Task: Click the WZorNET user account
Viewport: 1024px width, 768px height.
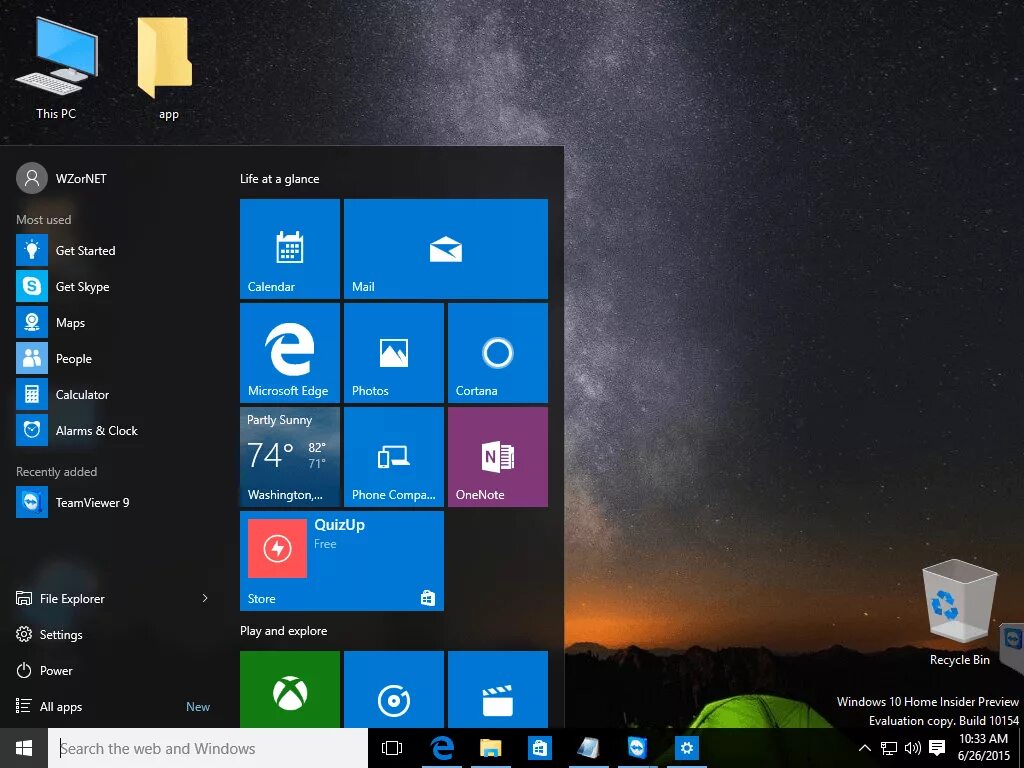Action: click(62, 178)
